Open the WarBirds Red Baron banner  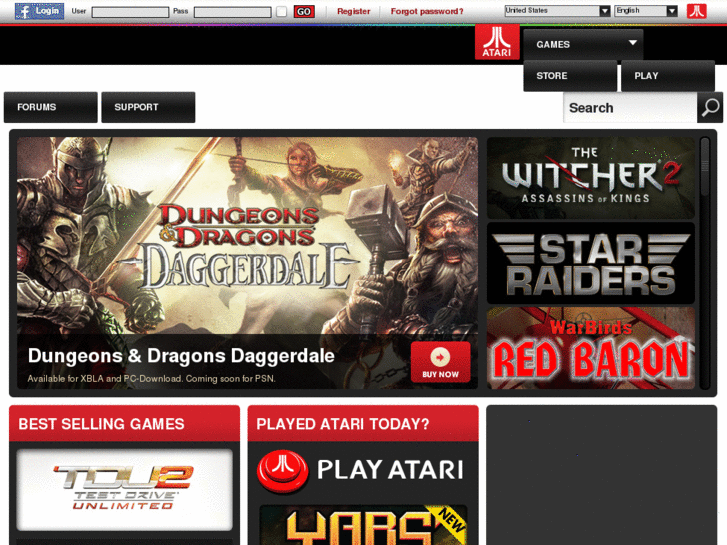tap(590, 348)
